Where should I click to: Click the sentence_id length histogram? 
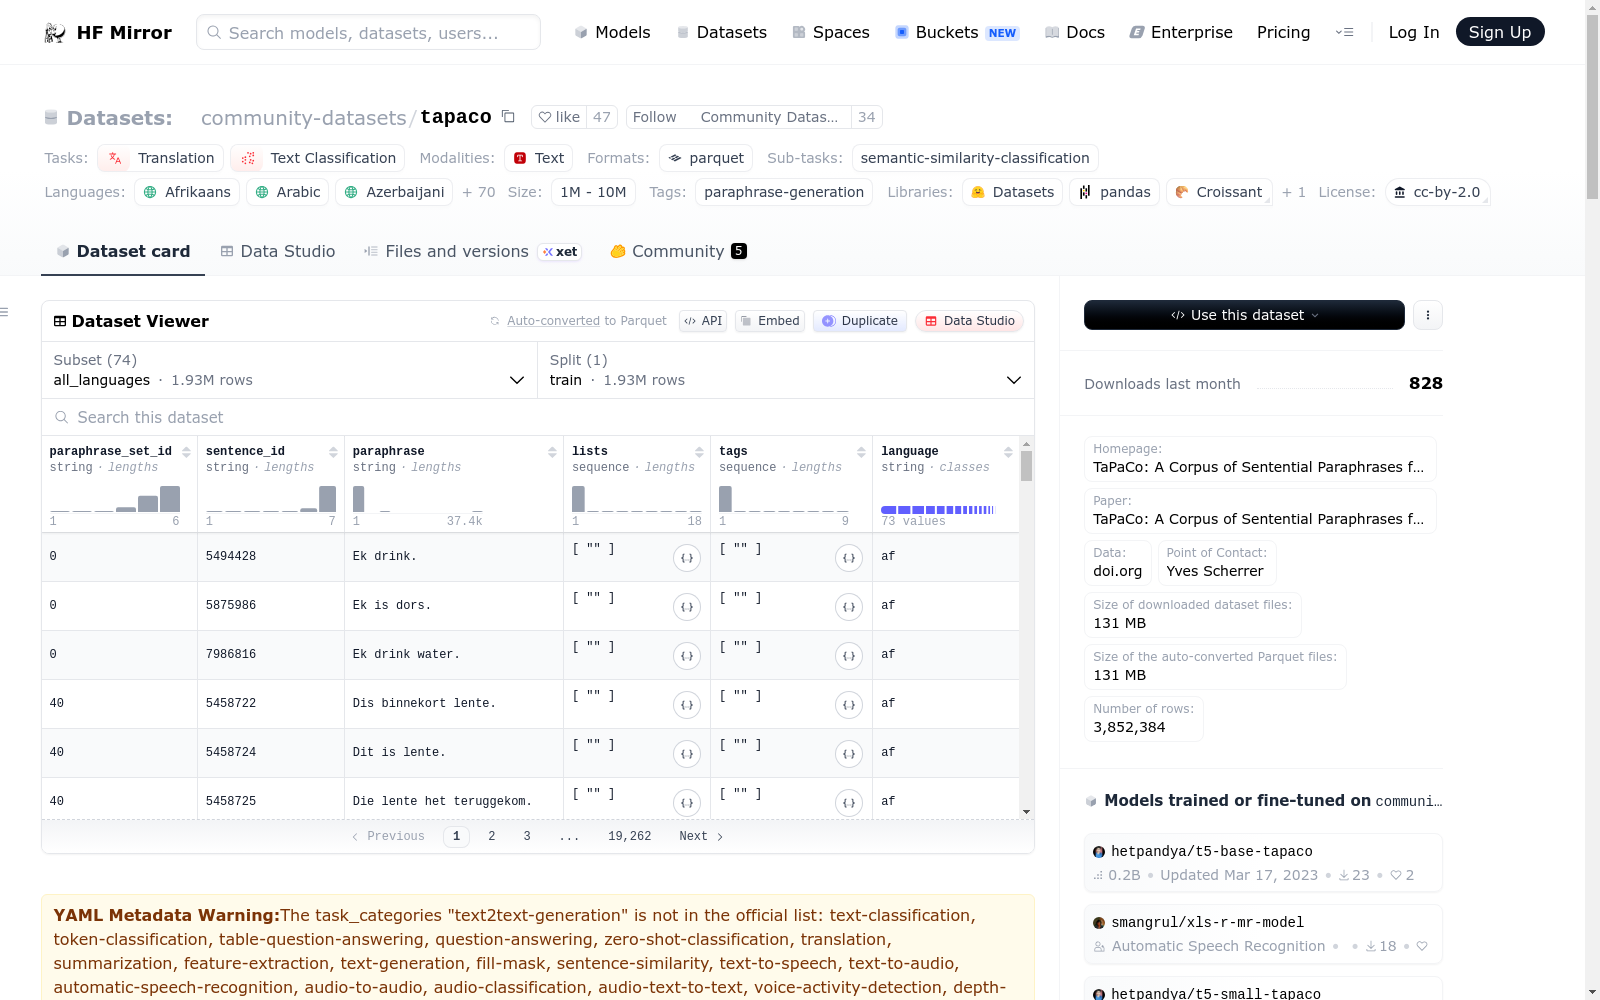[271, 499]
